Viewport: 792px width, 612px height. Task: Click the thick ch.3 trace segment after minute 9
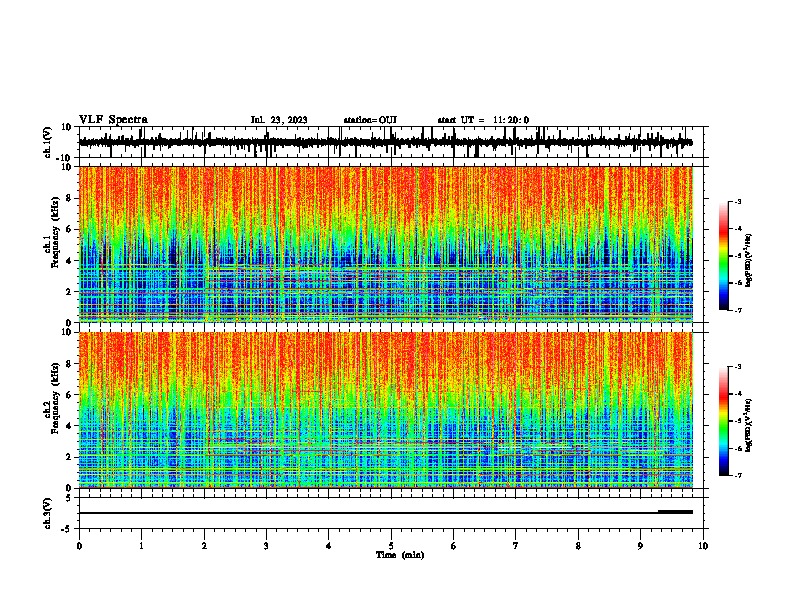pyautogui.click(x=675, y=512)
